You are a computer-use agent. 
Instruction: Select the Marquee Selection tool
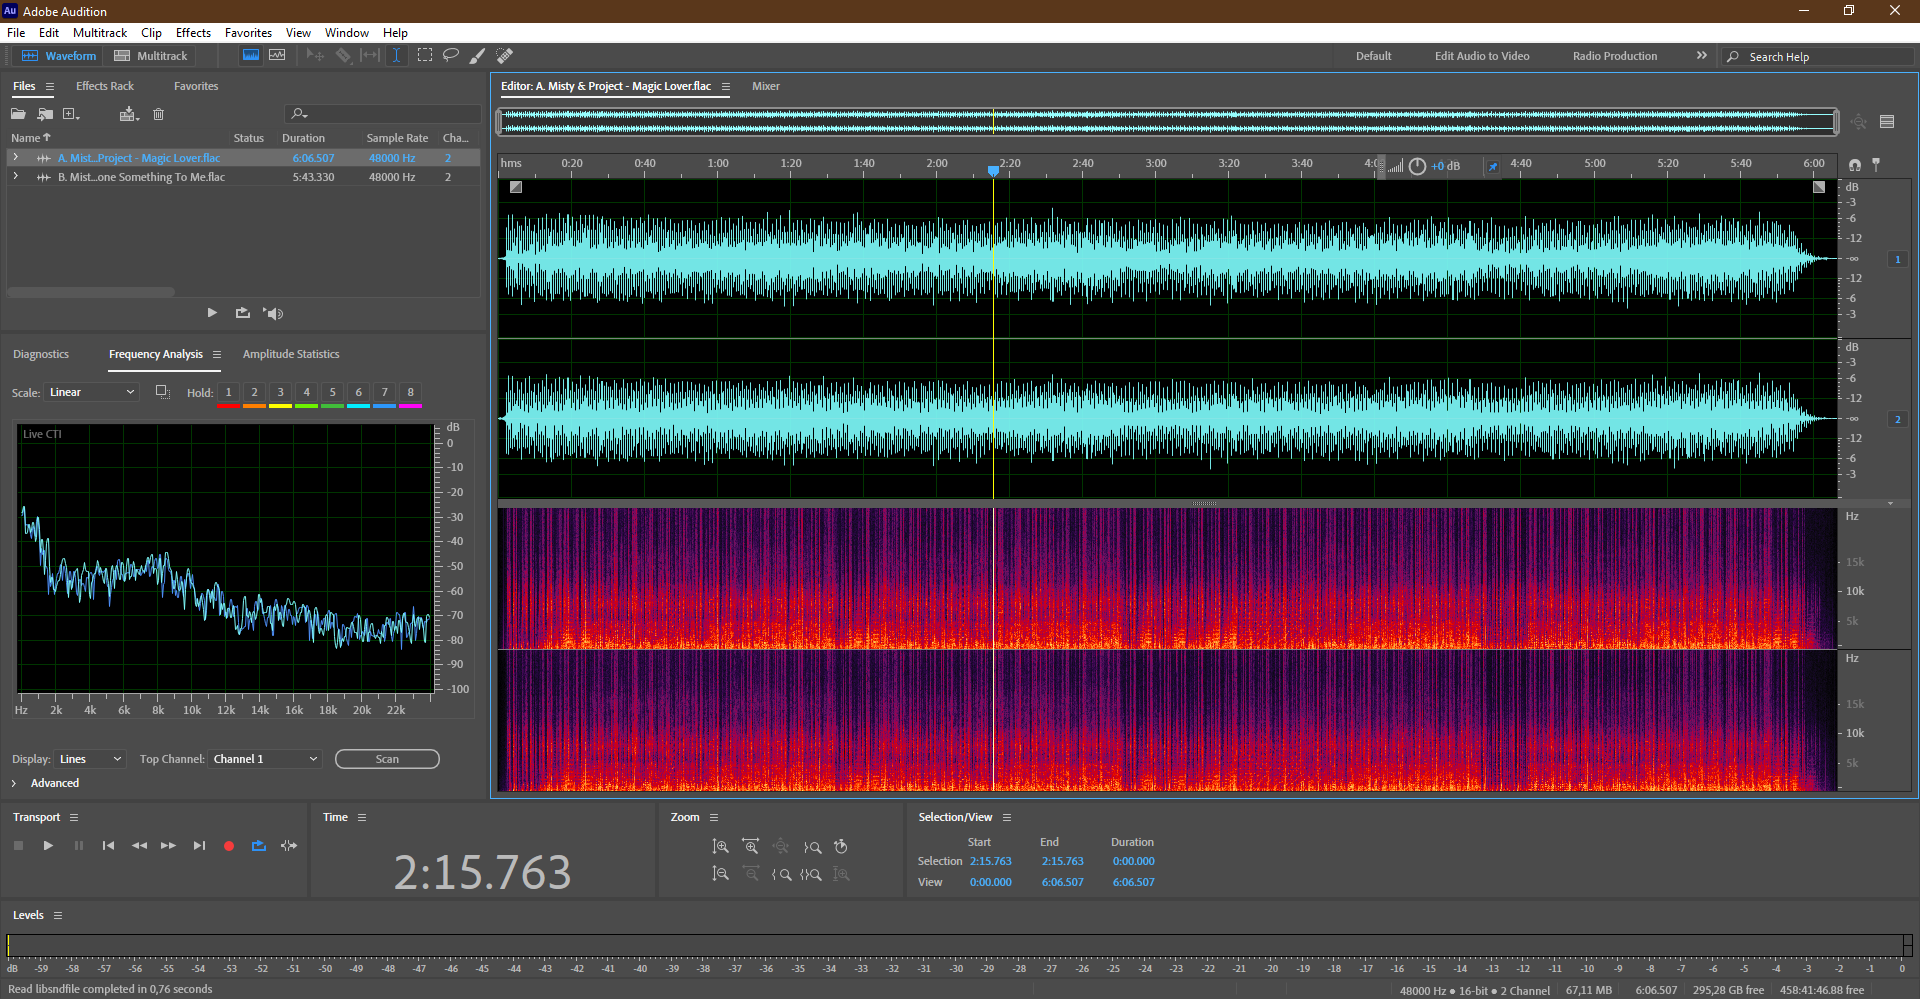point(425,56)
